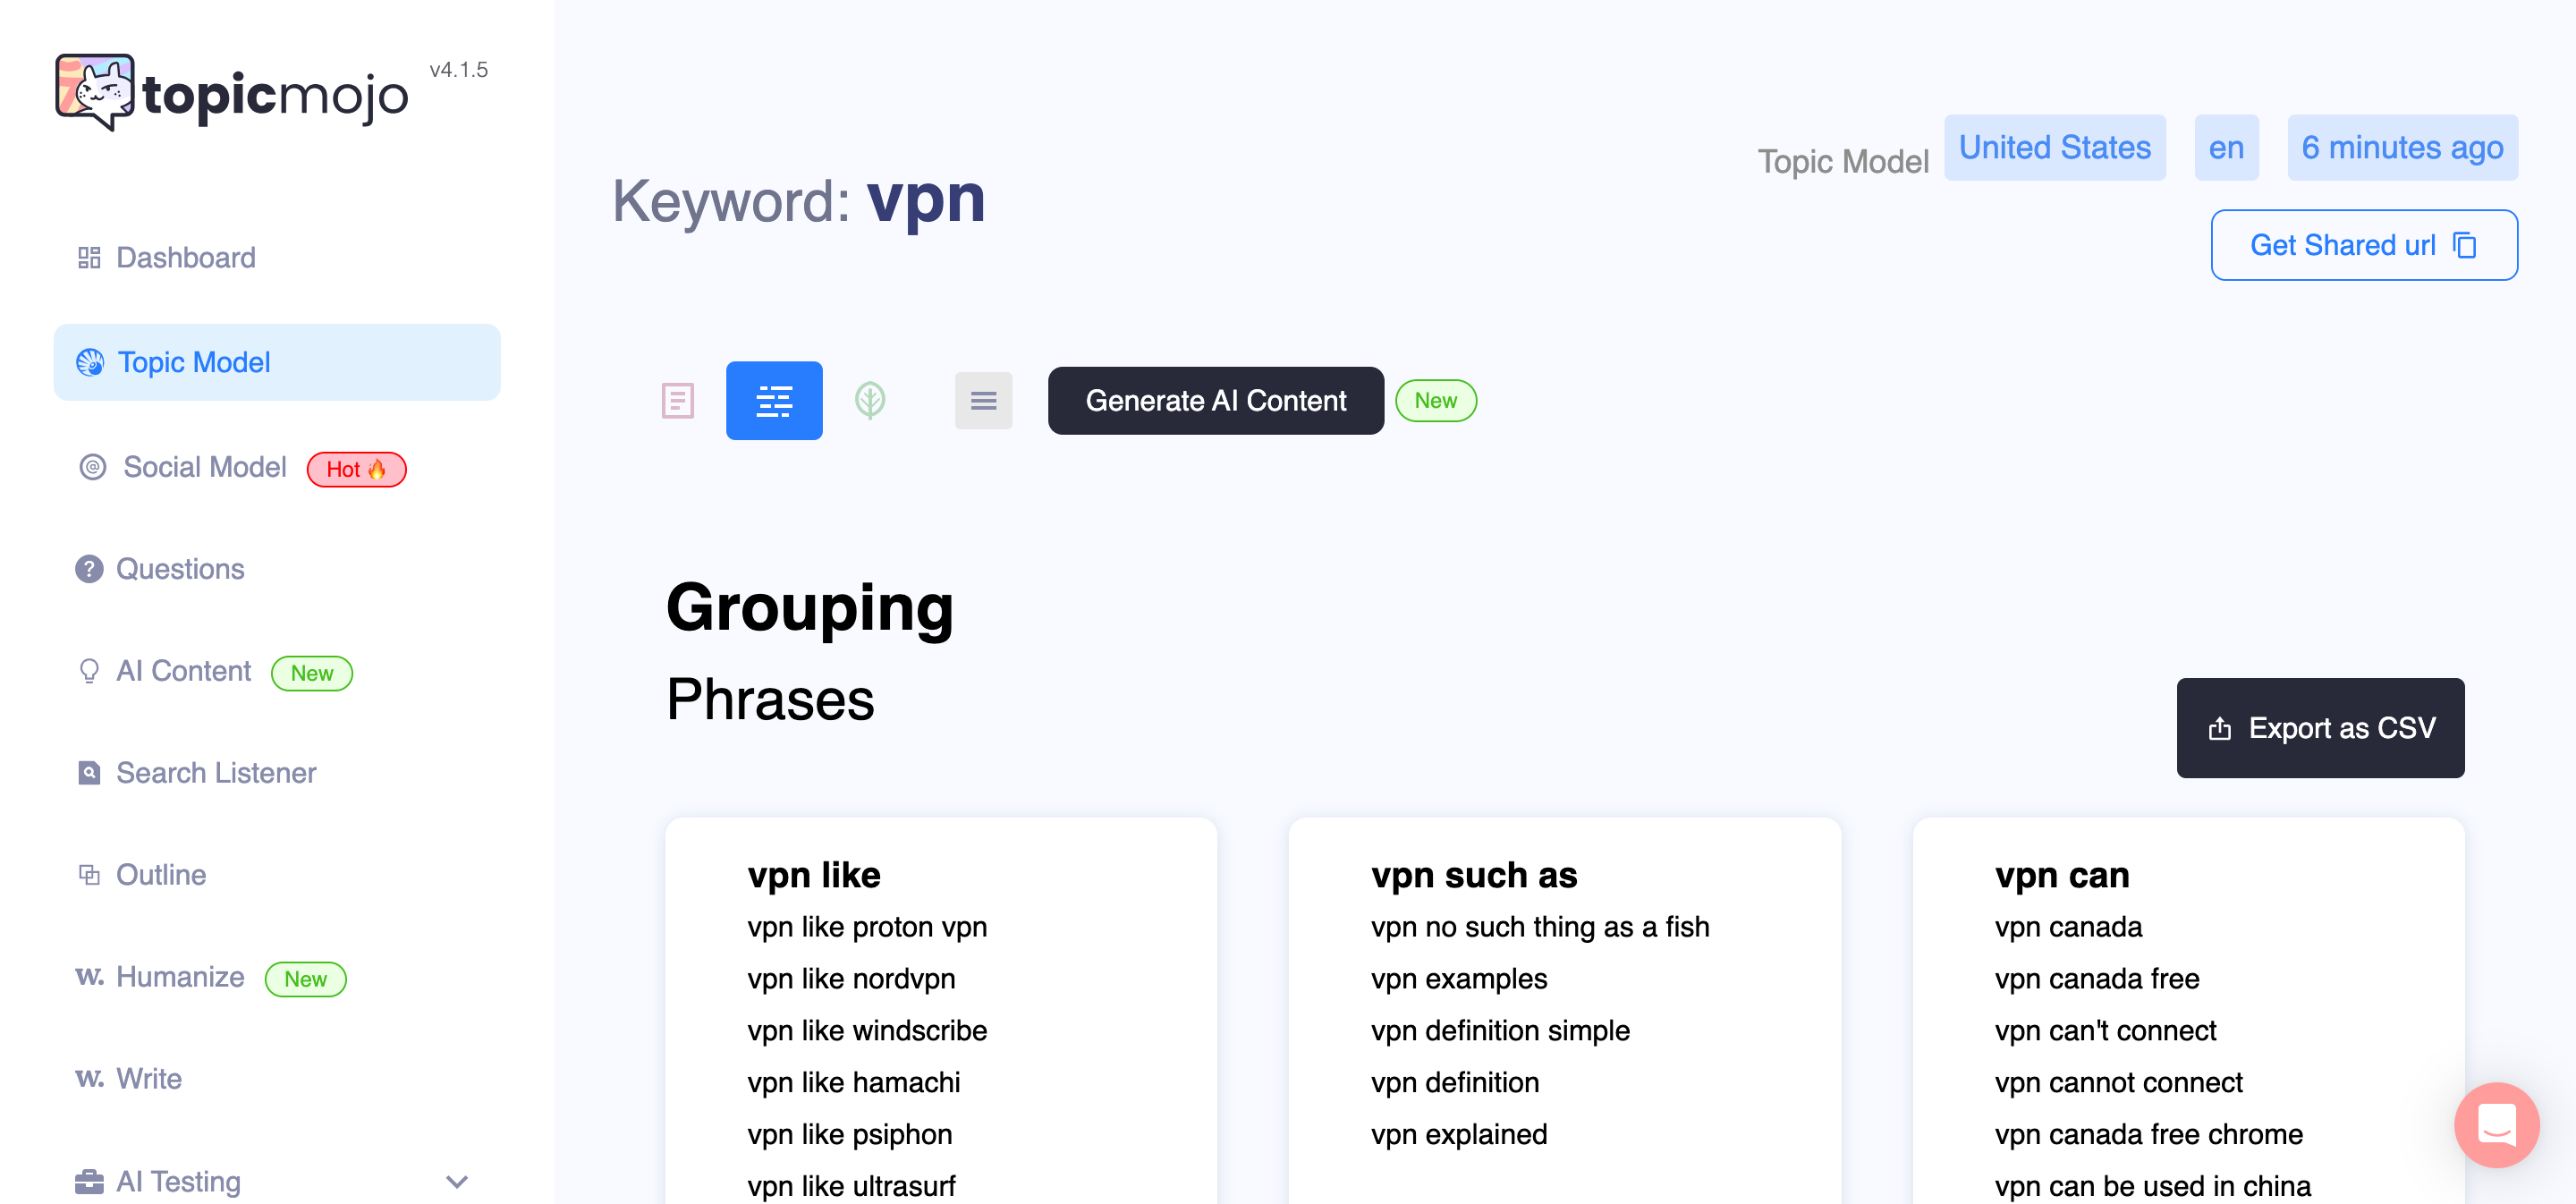Click the gray list lines icon

point(983,401)
